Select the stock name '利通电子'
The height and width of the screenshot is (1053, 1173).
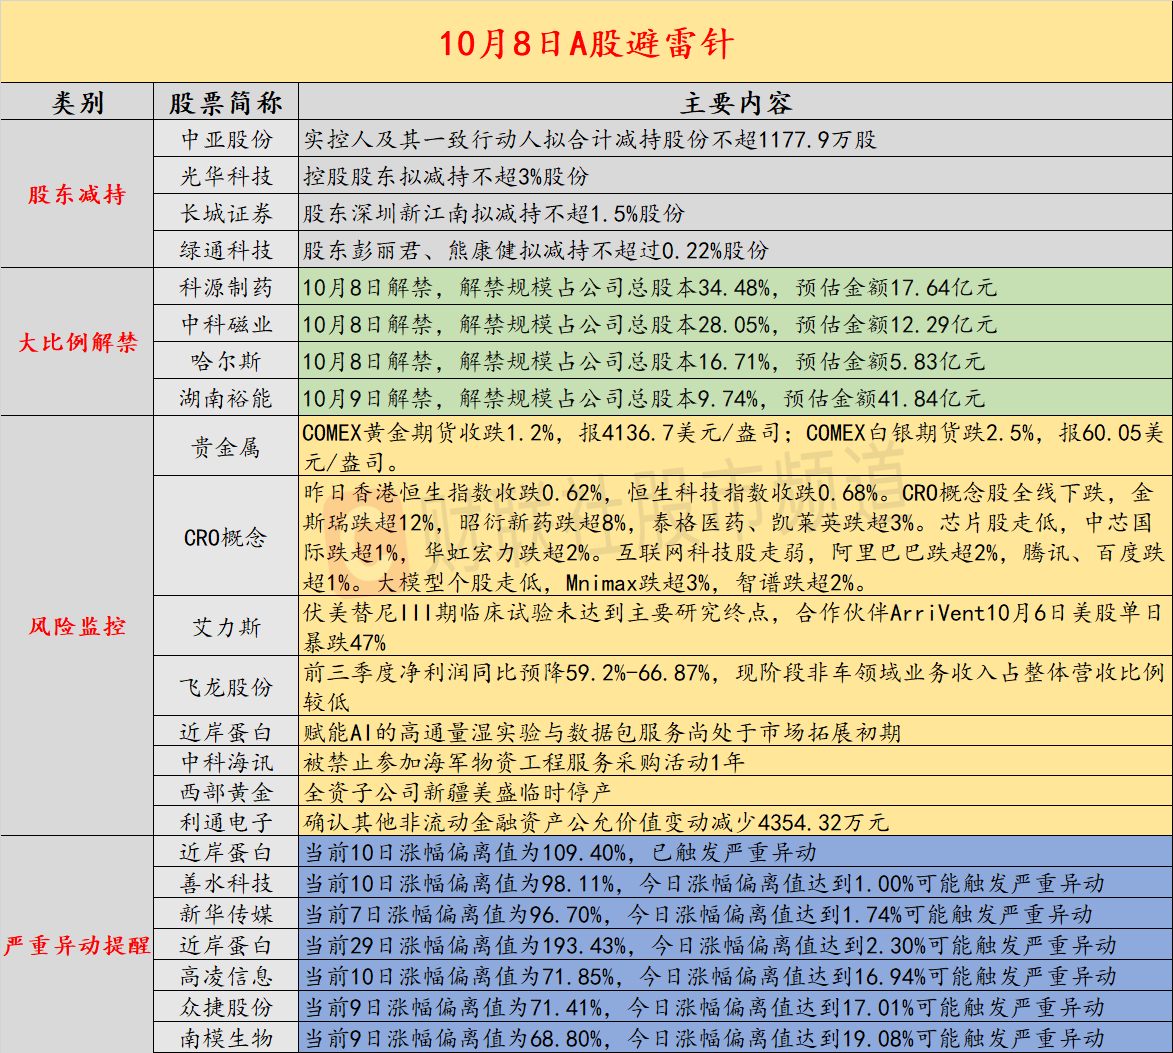click(226, 822)
